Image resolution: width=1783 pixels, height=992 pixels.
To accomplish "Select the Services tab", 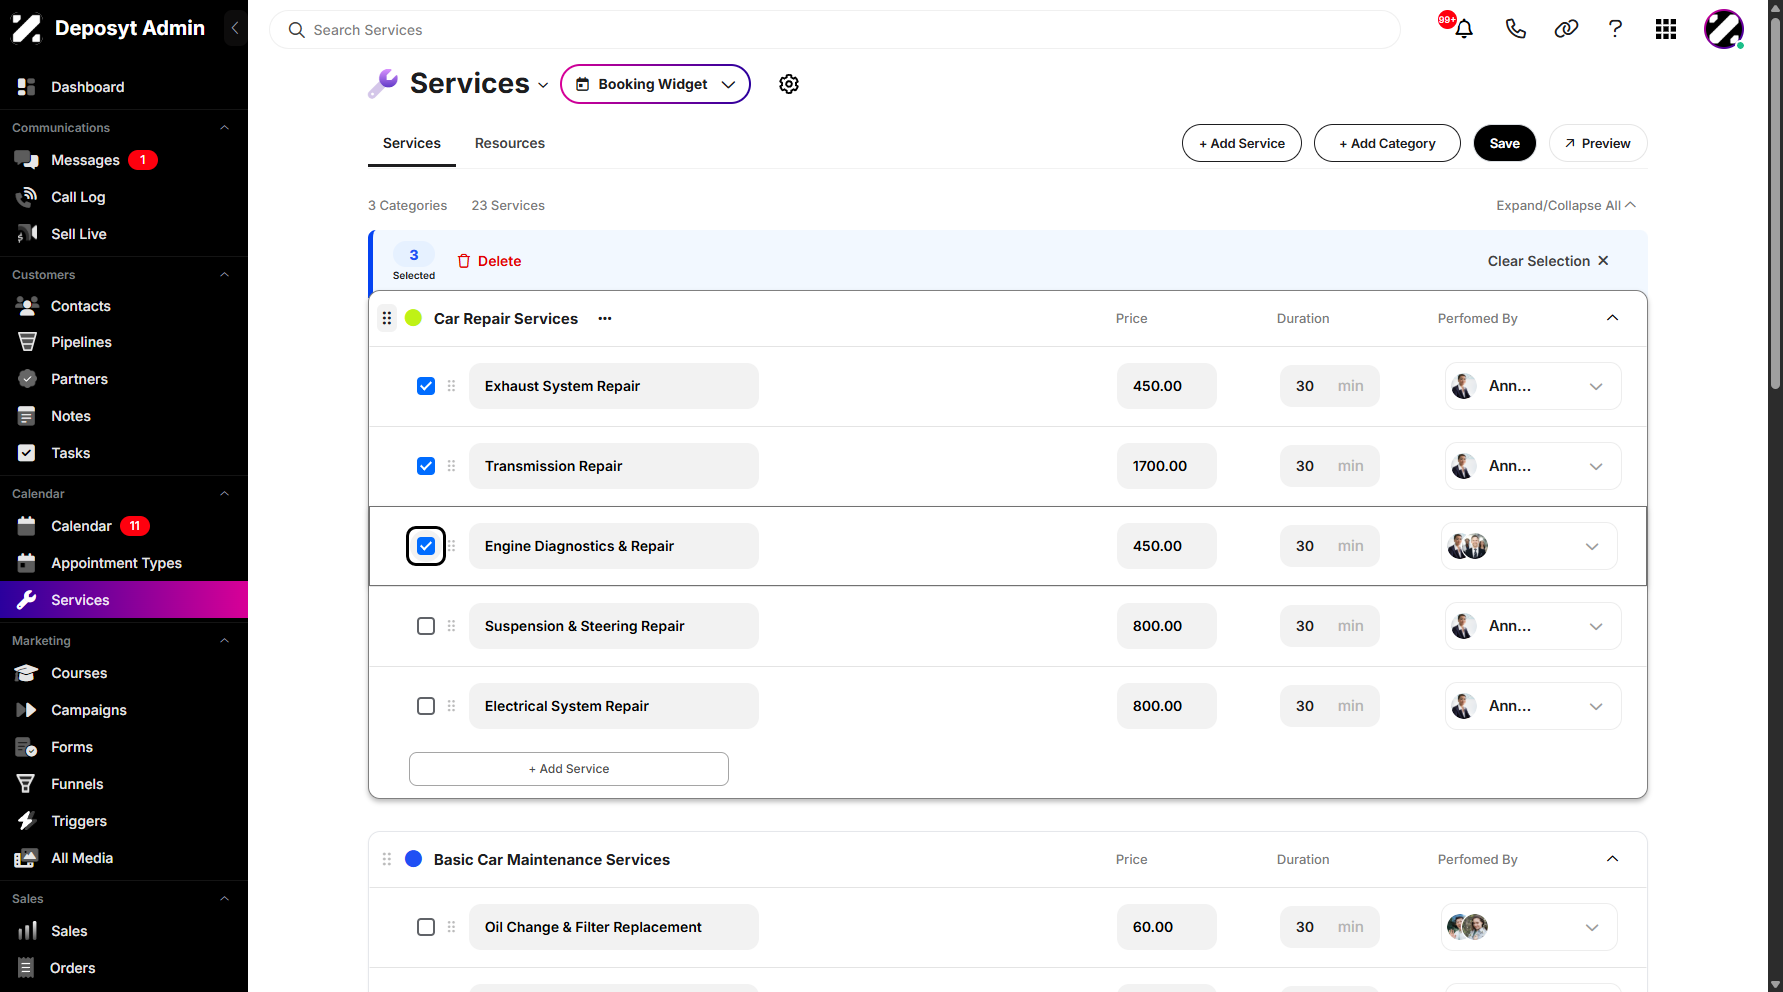I will tap(412, 143).
